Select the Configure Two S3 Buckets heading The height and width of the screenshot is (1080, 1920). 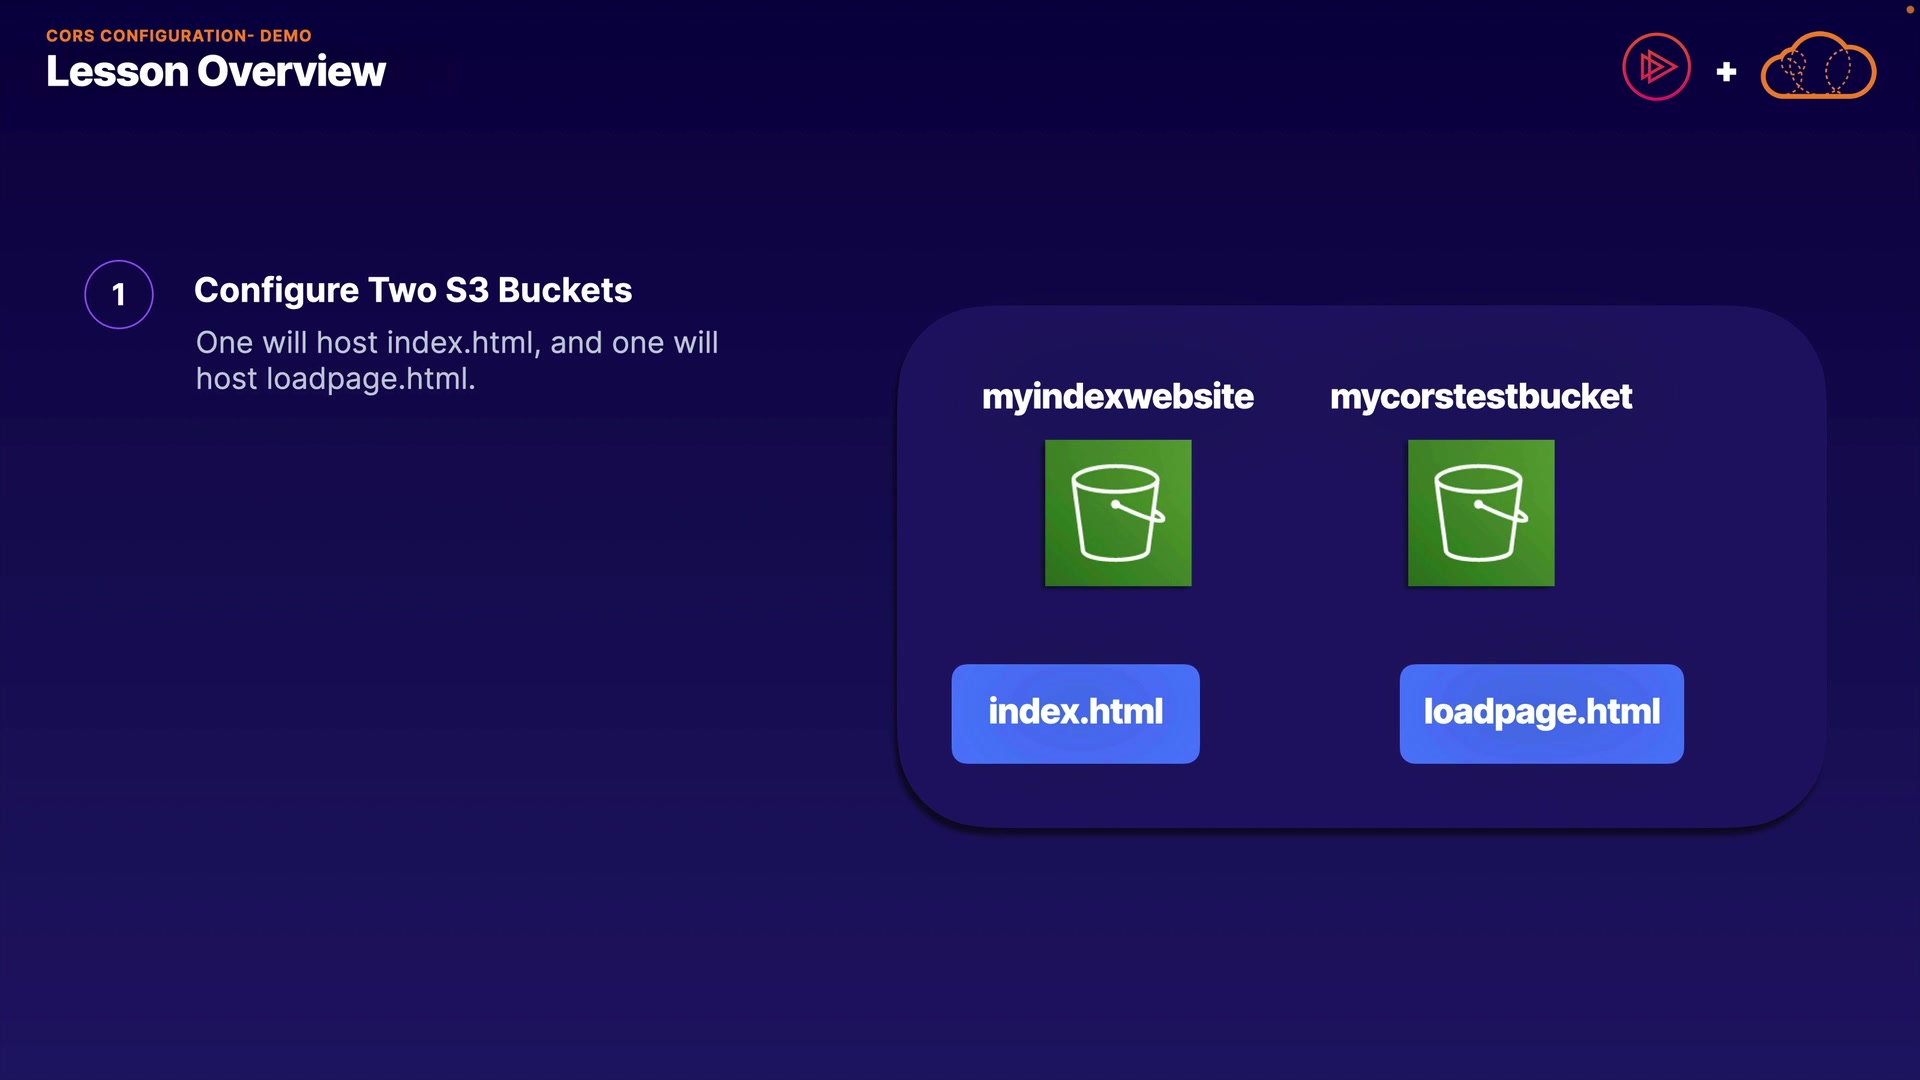[413, 290]
